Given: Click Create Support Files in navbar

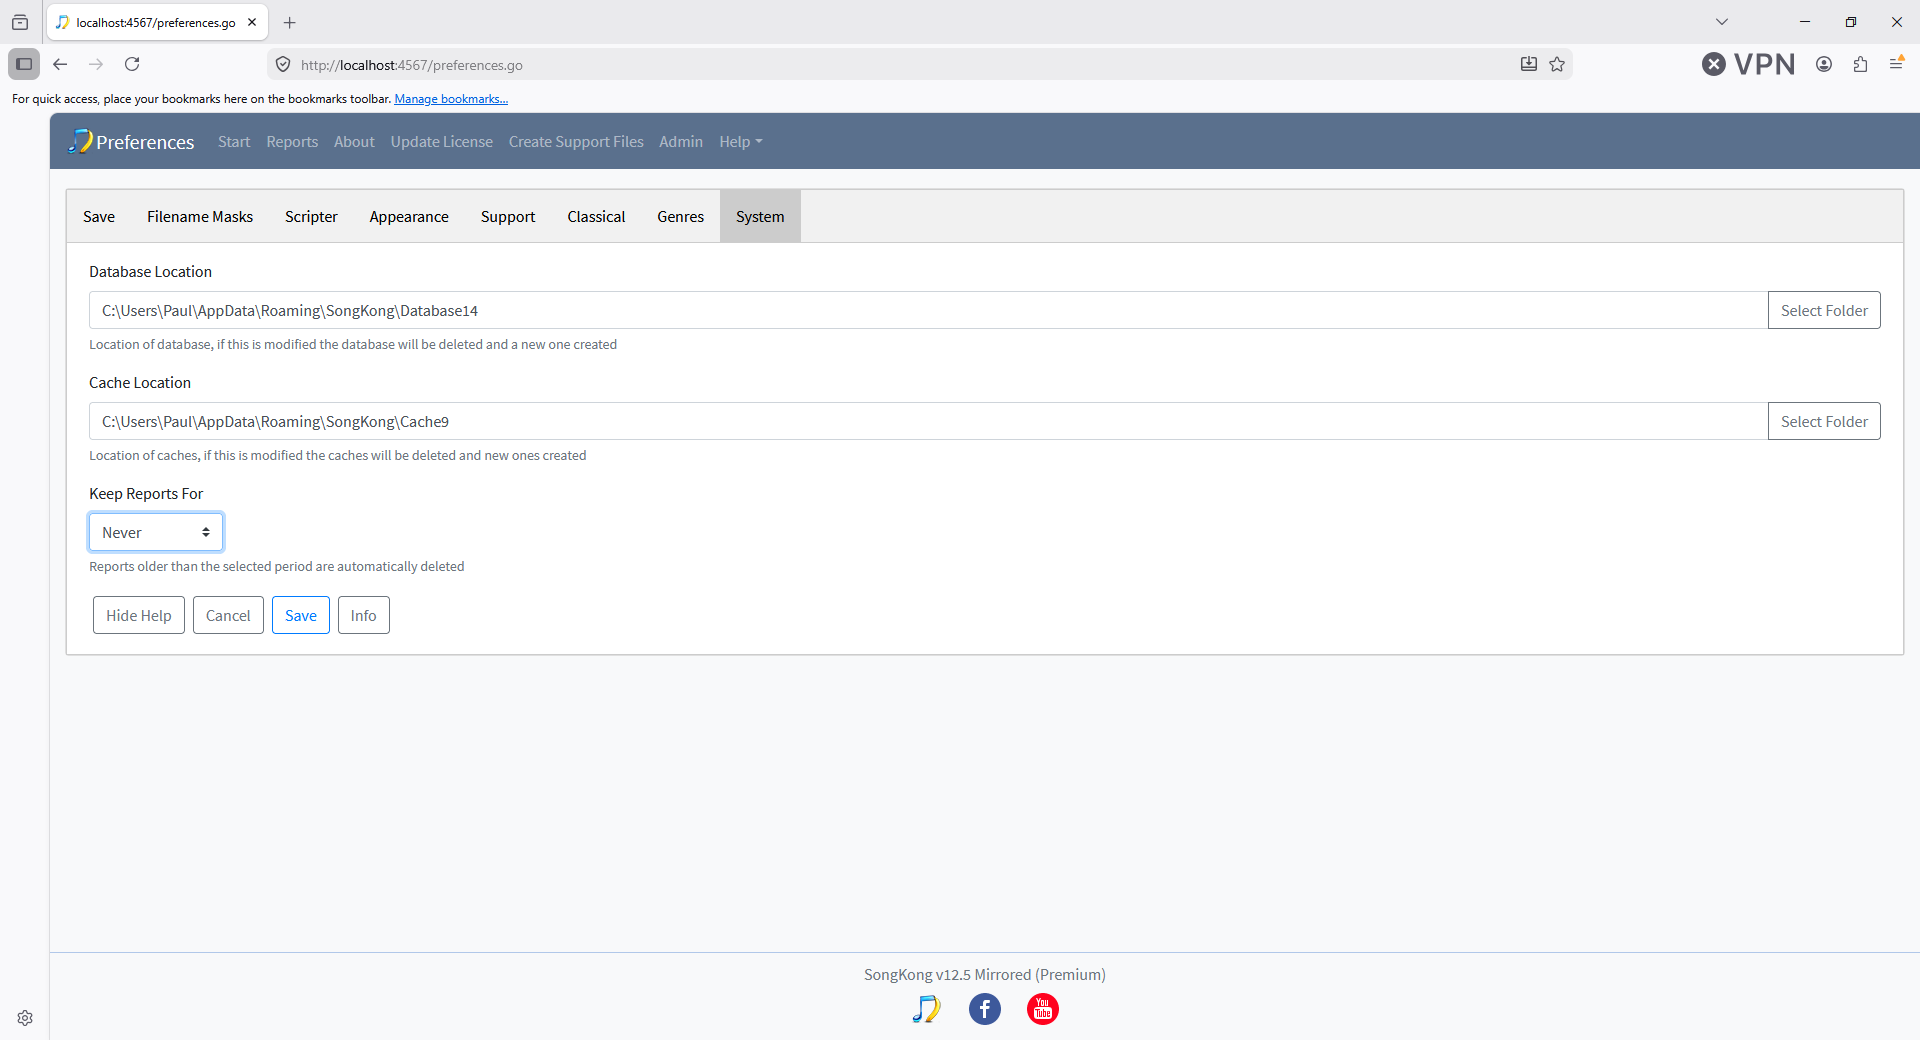Looking at the screenshot, I should click(576, 141).
